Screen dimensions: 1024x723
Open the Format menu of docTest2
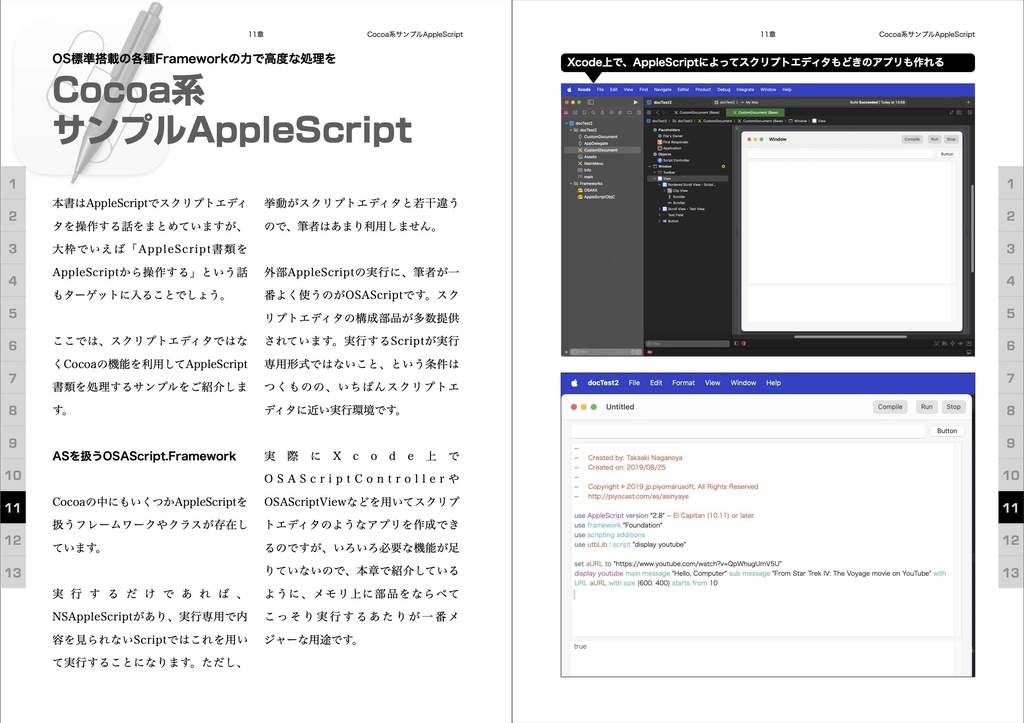[682, 383]
